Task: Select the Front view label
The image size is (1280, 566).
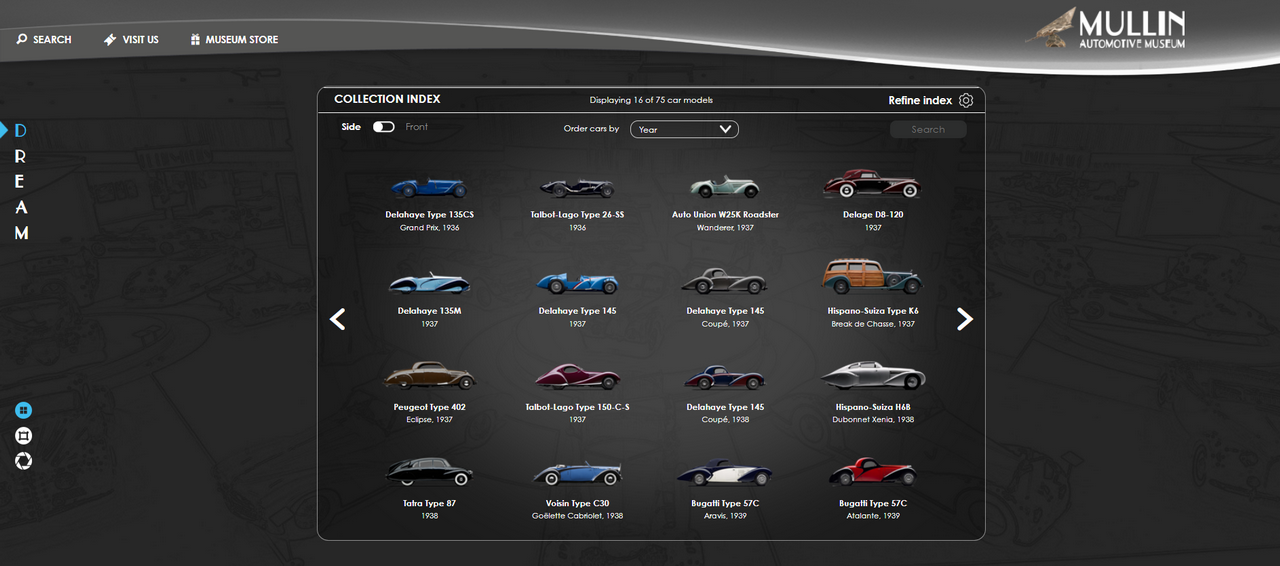Action: point(417,127)
